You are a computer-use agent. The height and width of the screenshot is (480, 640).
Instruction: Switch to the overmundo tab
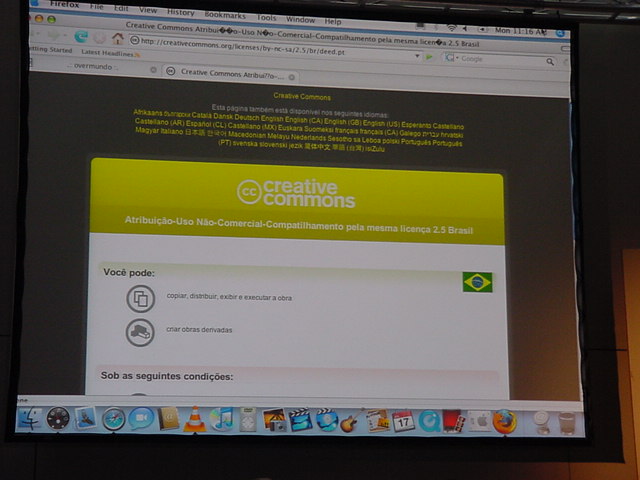pos(93,66)
